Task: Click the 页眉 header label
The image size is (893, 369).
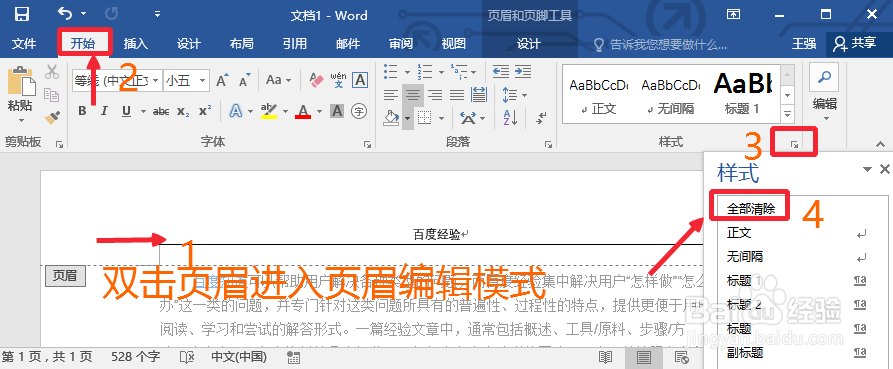Action: [65, 276]
